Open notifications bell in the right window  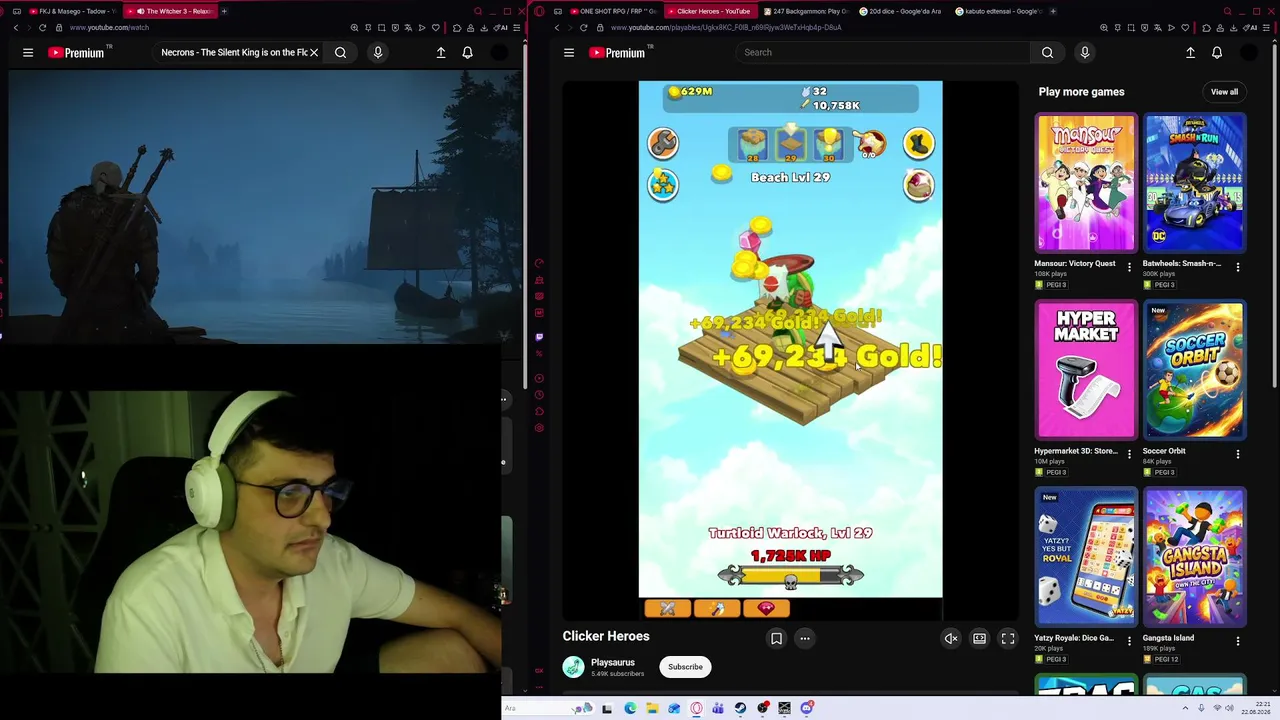click(1217, 52)
